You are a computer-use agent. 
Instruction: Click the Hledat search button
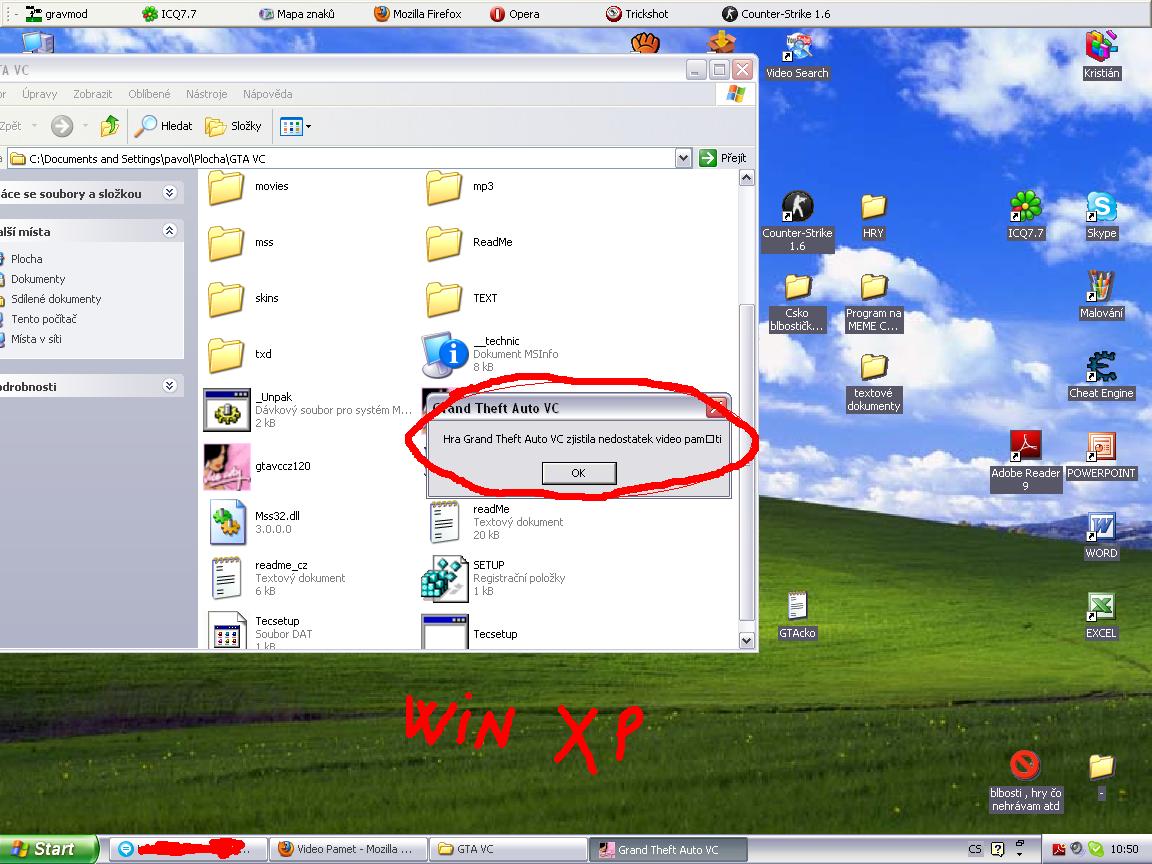click(164, 126)
